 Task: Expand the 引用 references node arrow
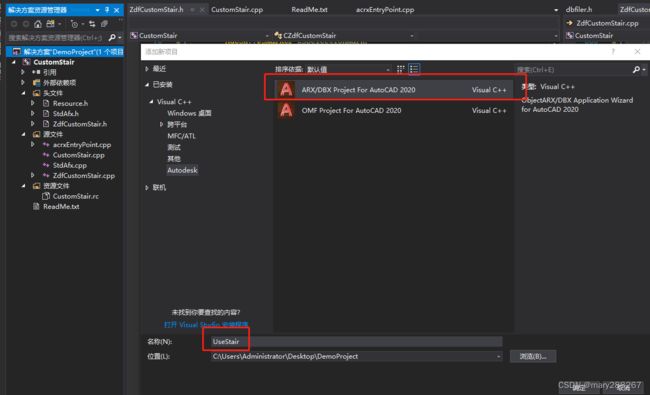coord(23,72)
